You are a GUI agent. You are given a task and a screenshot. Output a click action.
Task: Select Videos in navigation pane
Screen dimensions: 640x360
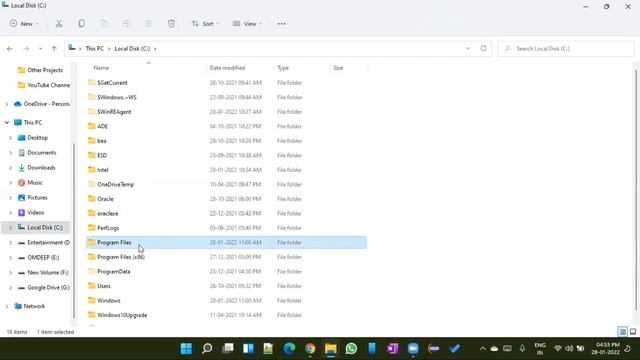click(x=36, y=213)
